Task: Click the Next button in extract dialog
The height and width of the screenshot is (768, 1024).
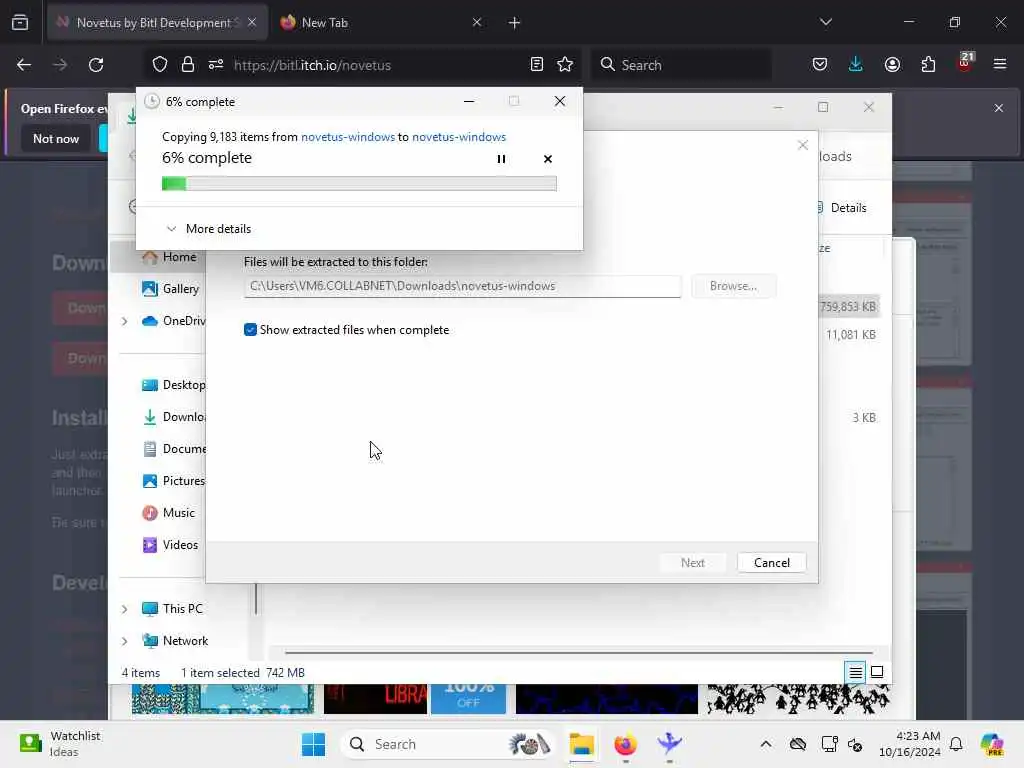Action: pos(692,563)
